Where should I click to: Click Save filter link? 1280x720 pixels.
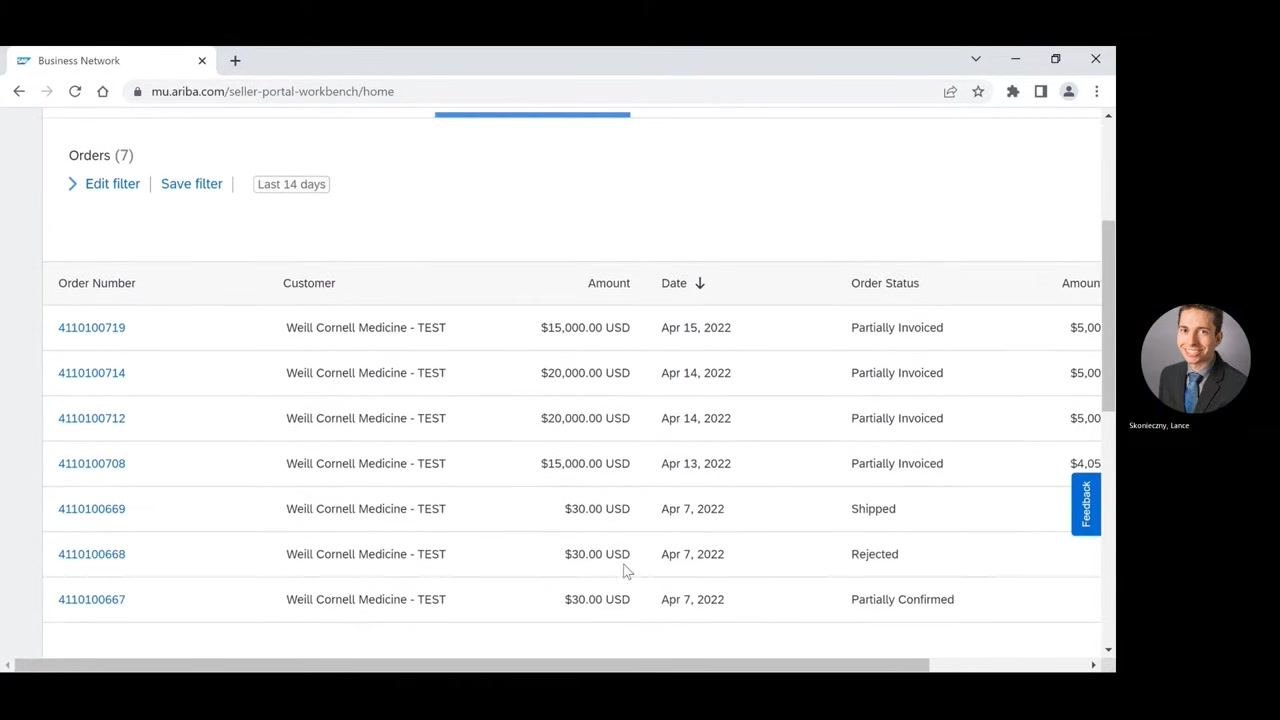[x=192, y=184]
